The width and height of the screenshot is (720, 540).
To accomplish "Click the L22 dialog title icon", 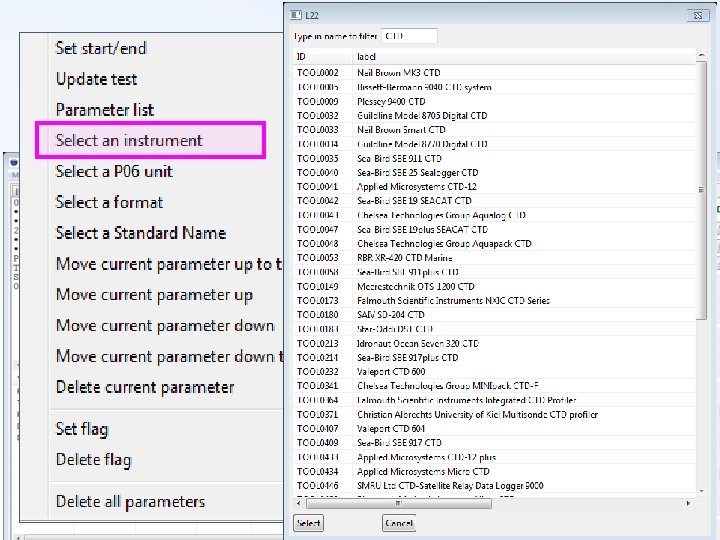I will (x=296, y=15).
